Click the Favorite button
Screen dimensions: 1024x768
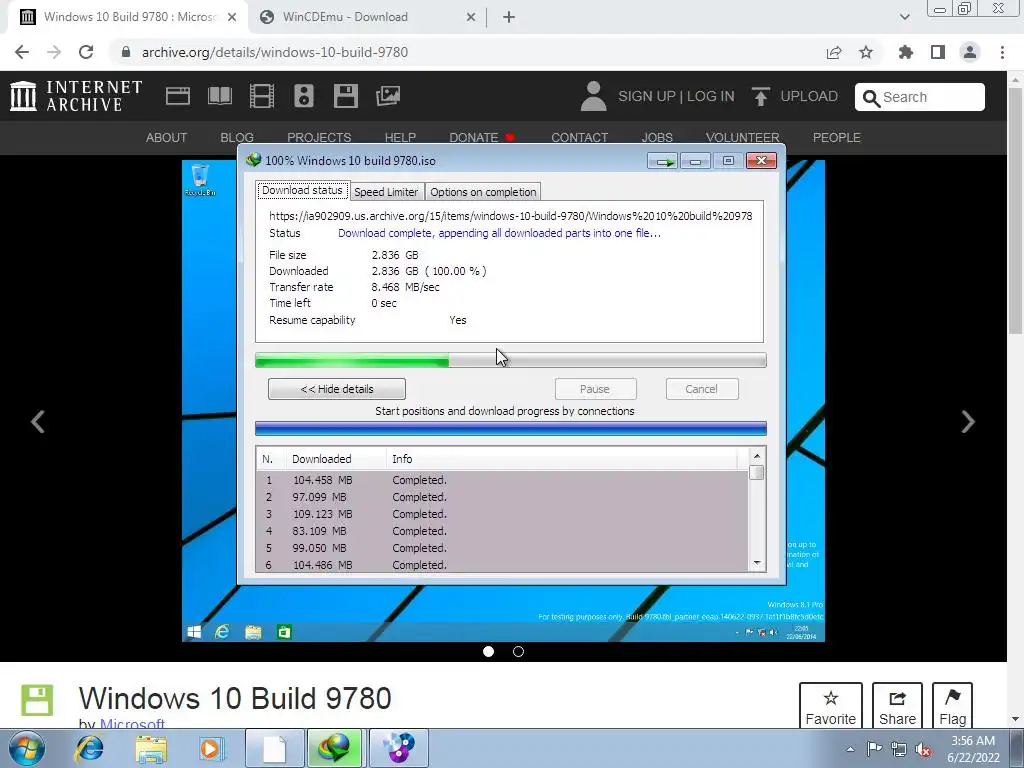(831, 707)
